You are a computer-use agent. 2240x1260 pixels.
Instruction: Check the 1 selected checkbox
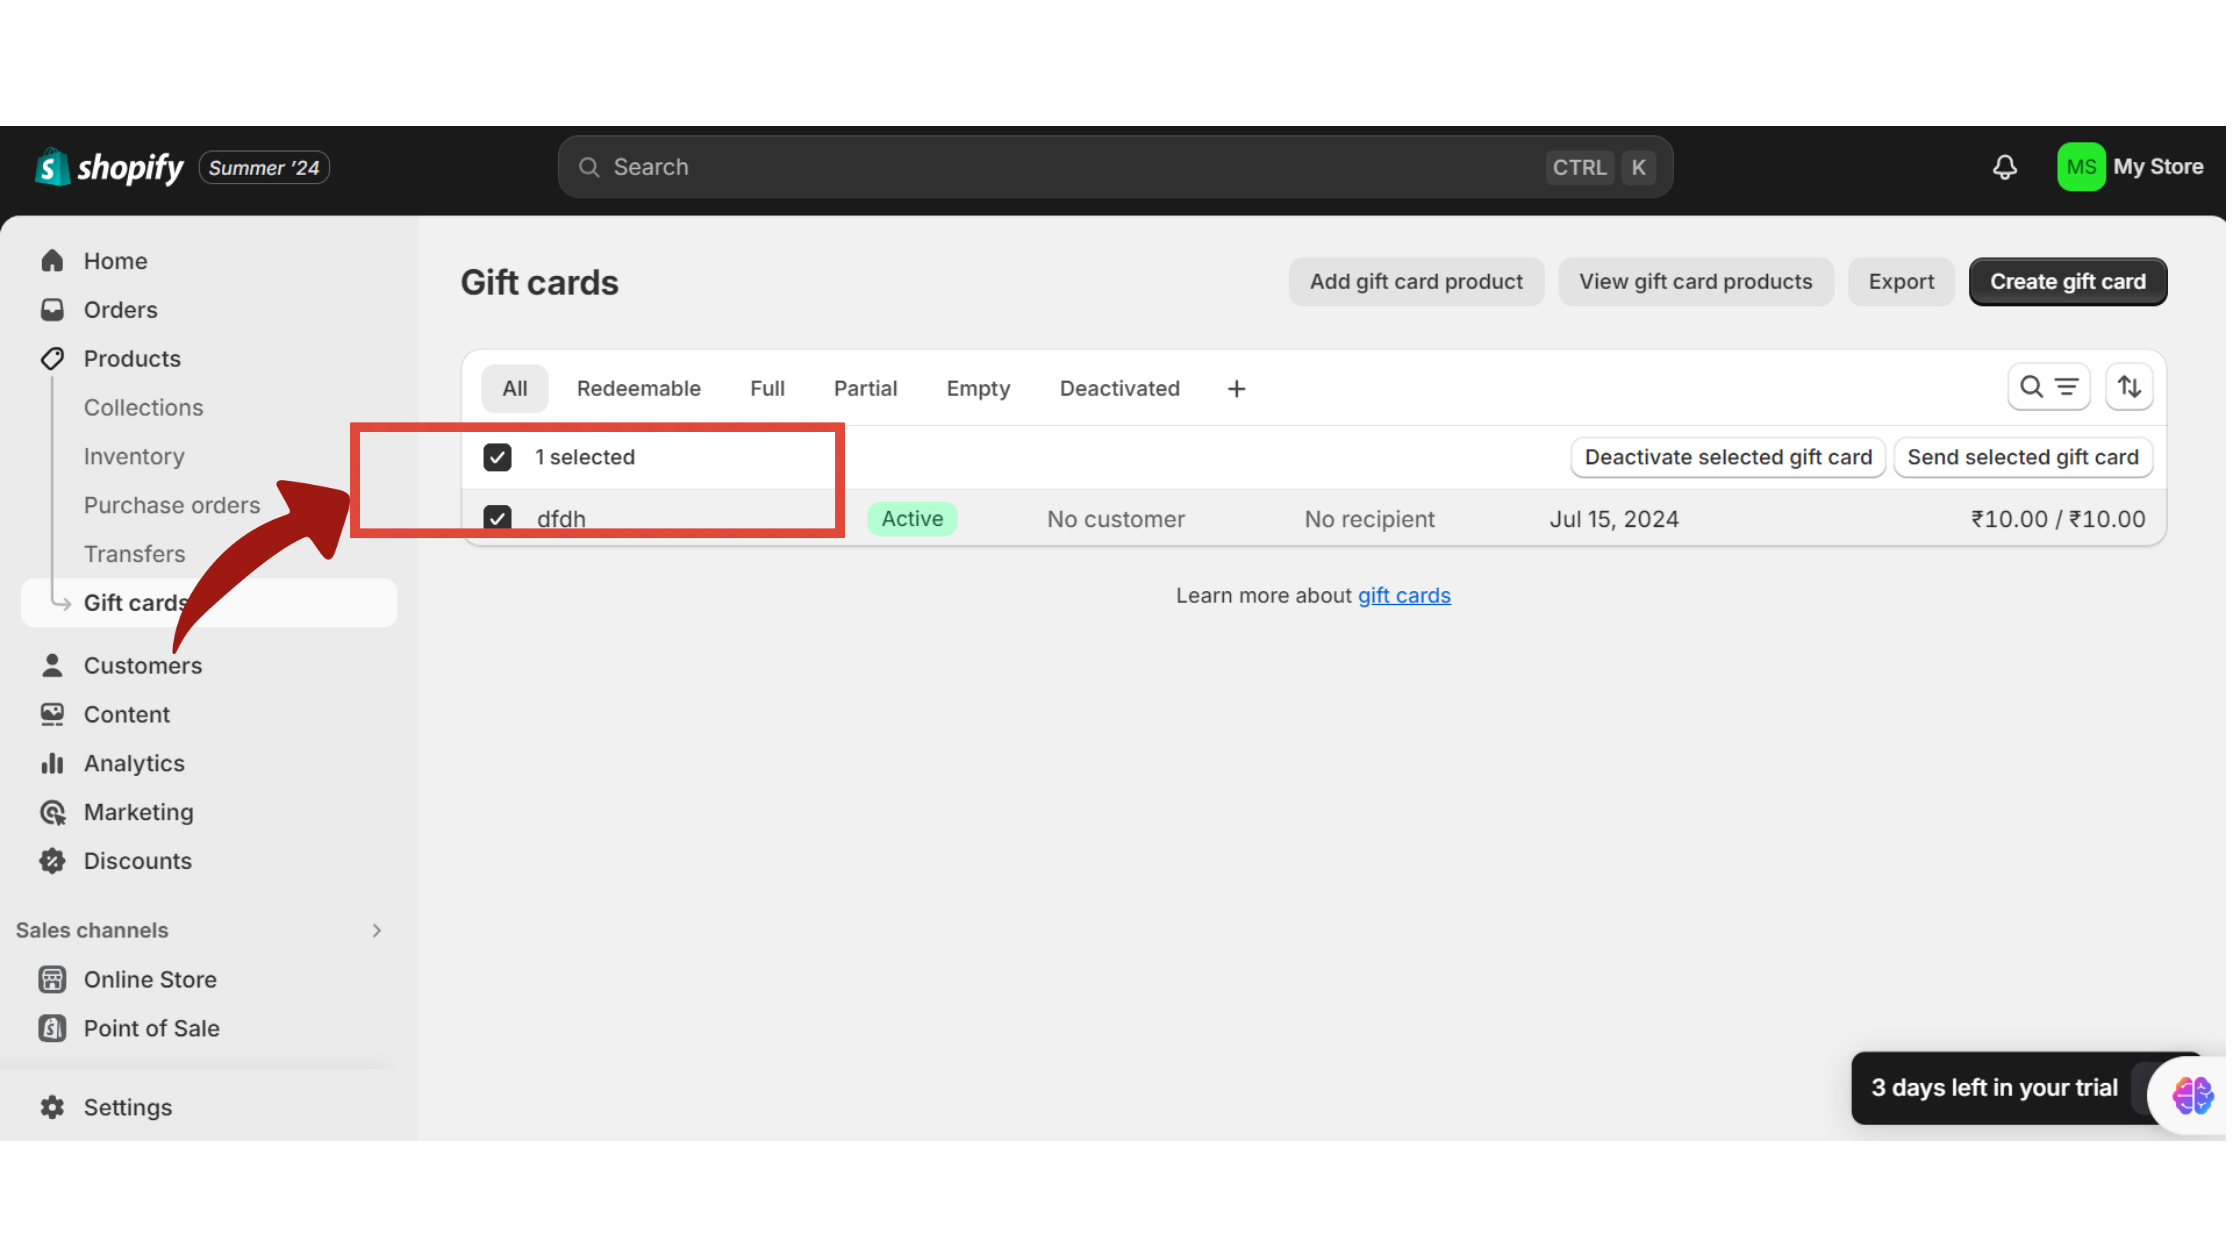[498, 455]
